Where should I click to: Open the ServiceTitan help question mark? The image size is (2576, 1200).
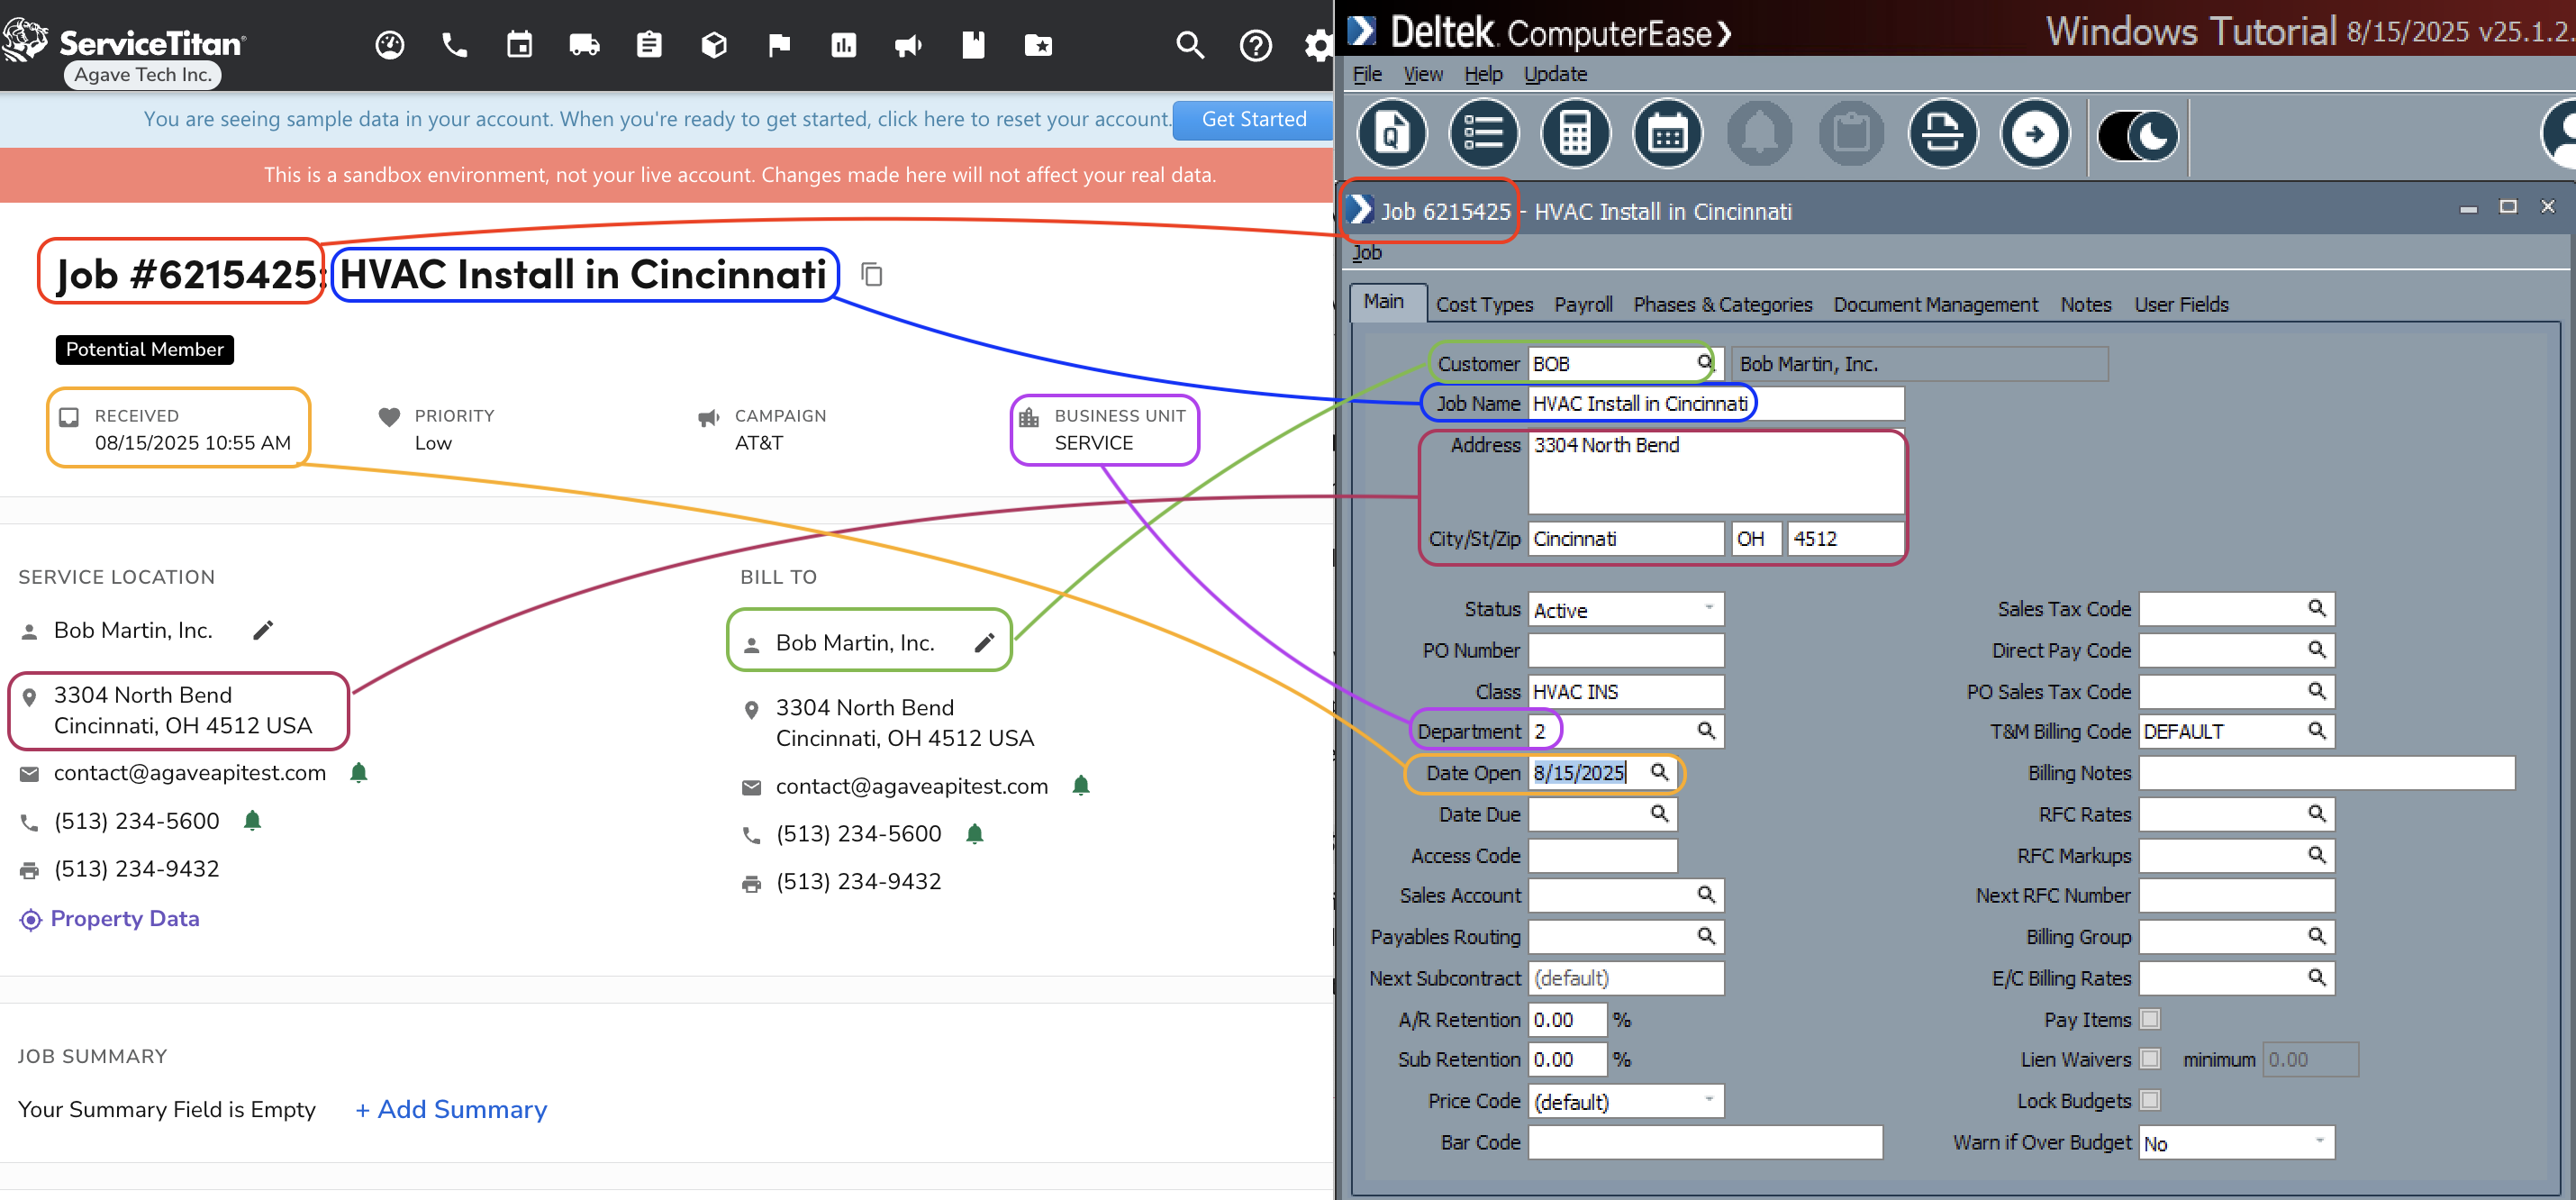(x=1255, y=45)
